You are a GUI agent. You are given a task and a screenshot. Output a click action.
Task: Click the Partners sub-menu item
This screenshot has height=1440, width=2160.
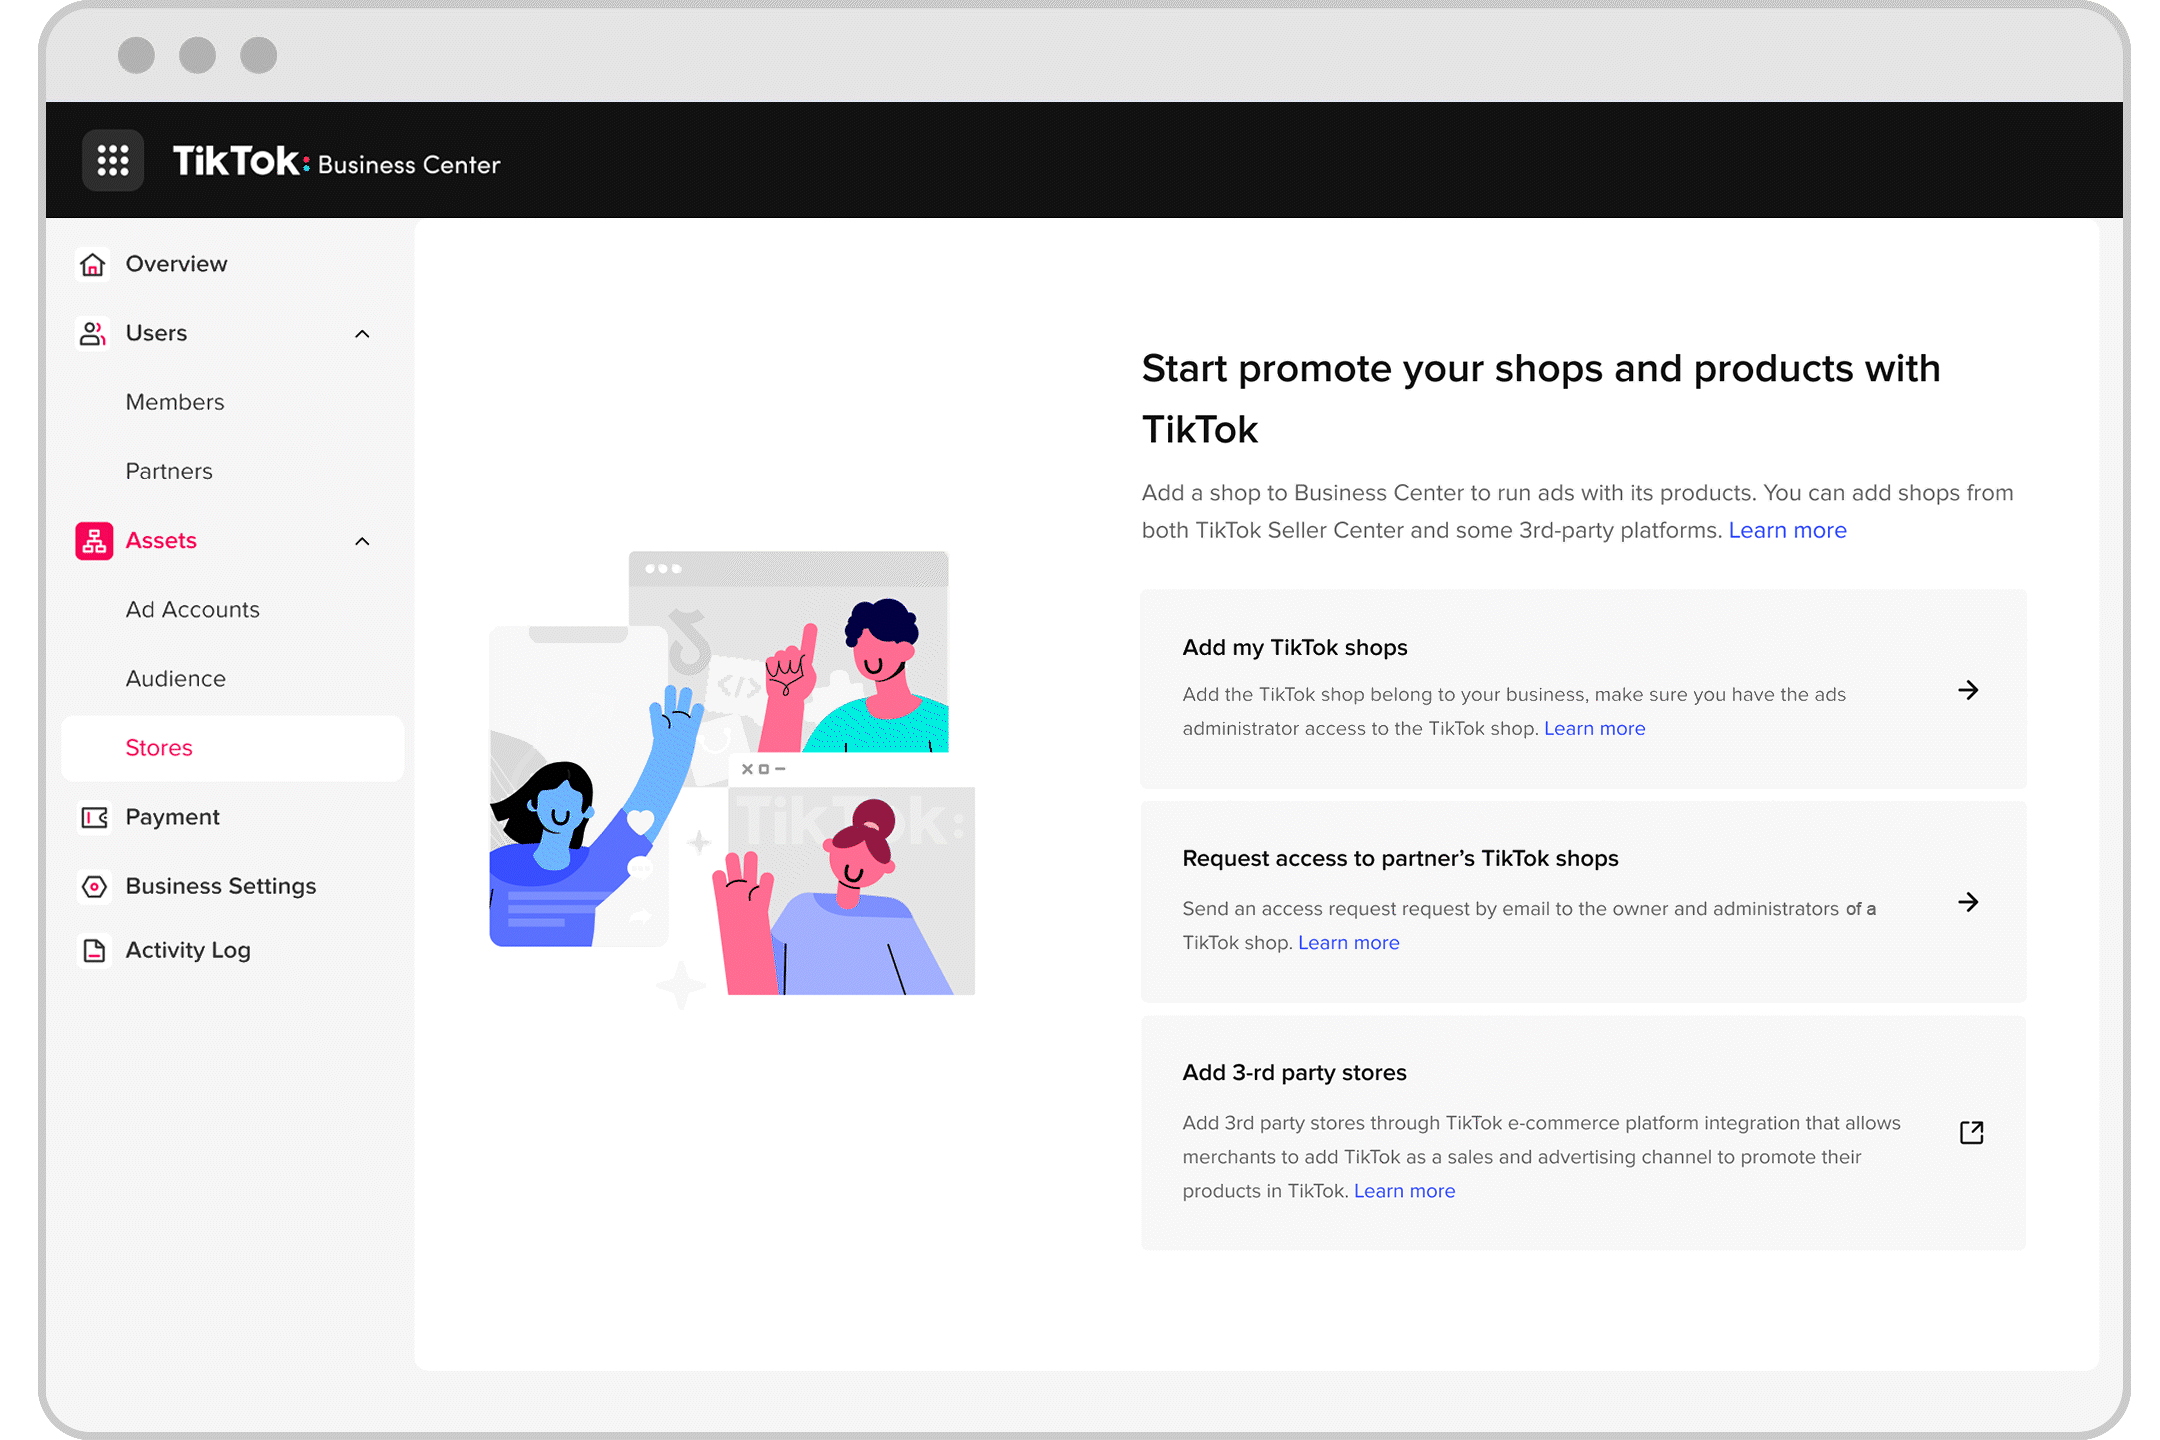click(167, 471)
